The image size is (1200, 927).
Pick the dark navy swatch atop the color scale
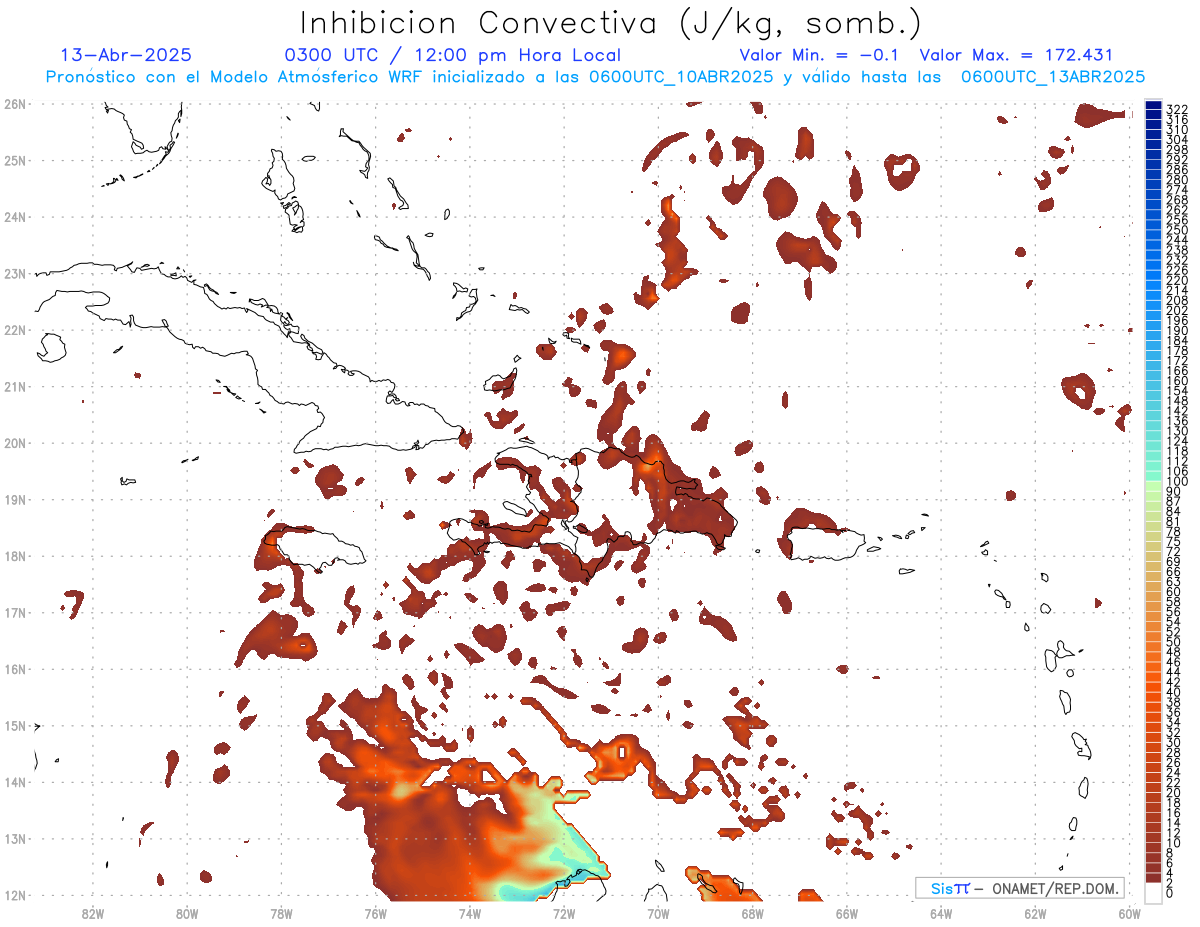coord(1153,107)
